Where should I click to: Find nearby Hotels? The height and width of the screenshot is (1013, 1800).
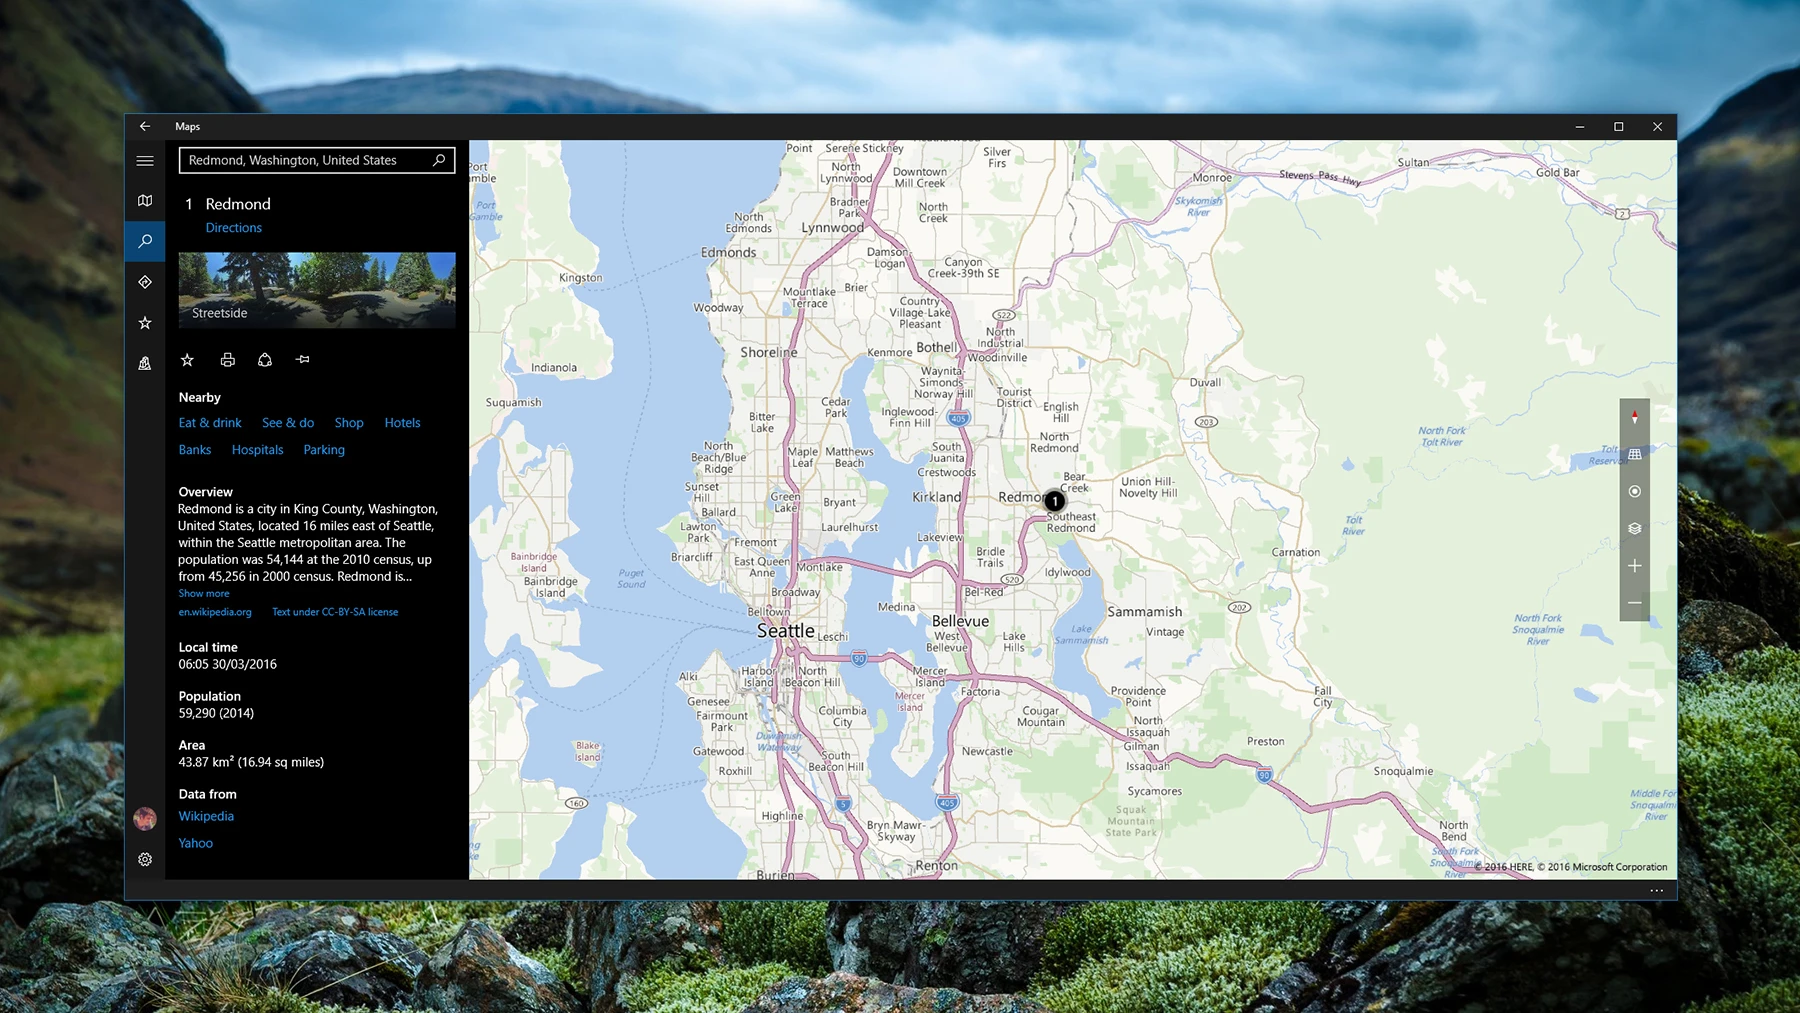(402, 423)
